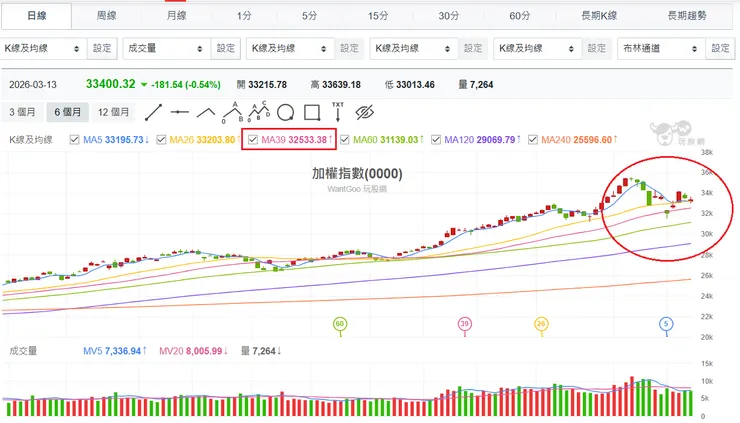Screen dimensions: 740x423
Task: Toggle the MA5 moving average checkbox
Action: pyautogui.click(x=74, y=140)
